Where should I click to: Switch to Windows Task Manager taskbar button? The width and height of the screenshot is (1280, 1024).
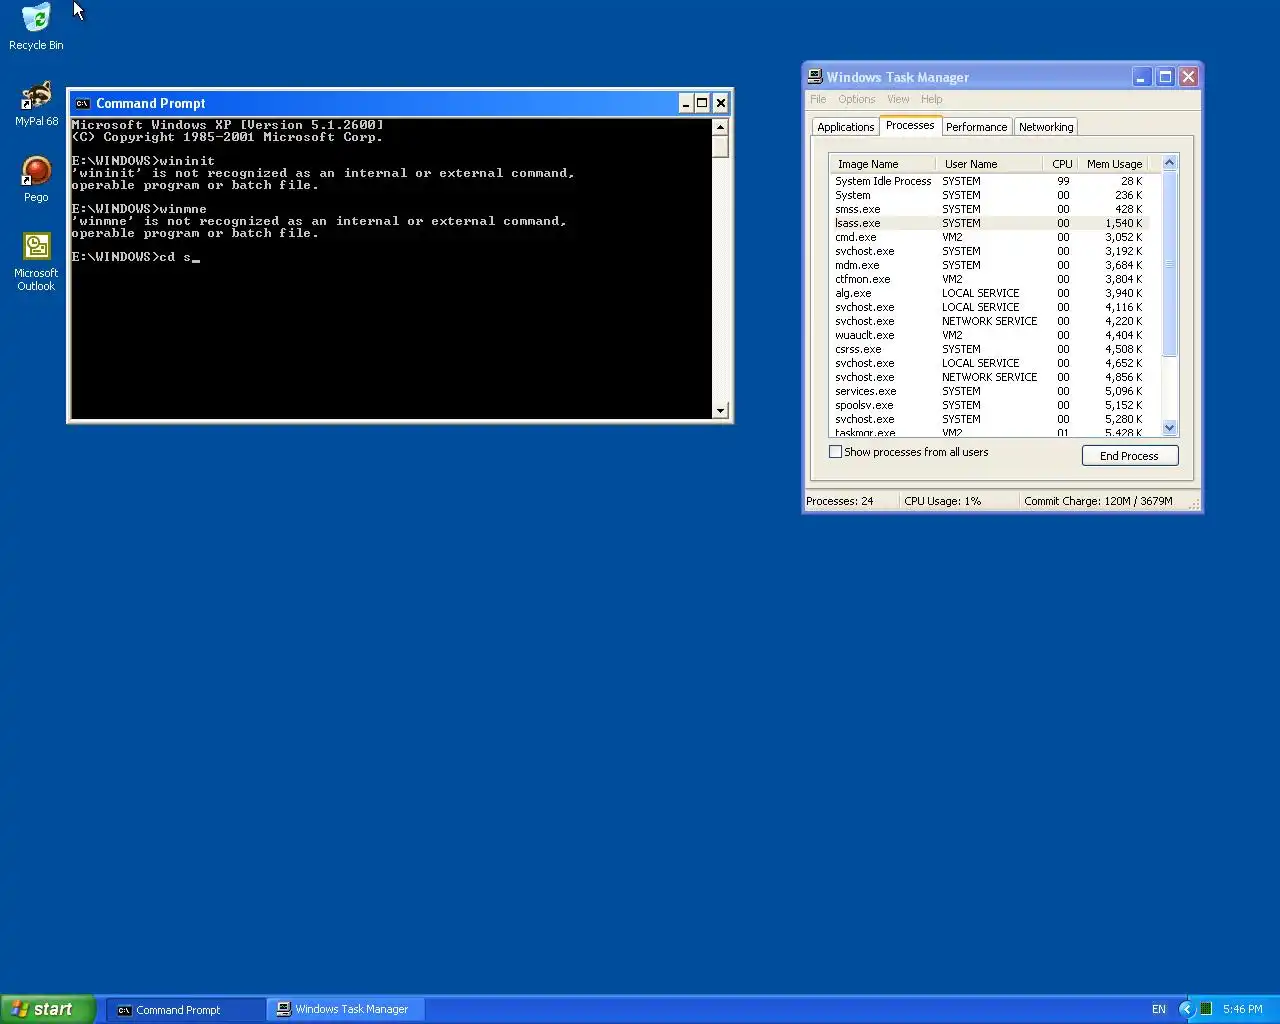tap(346, 1010)
